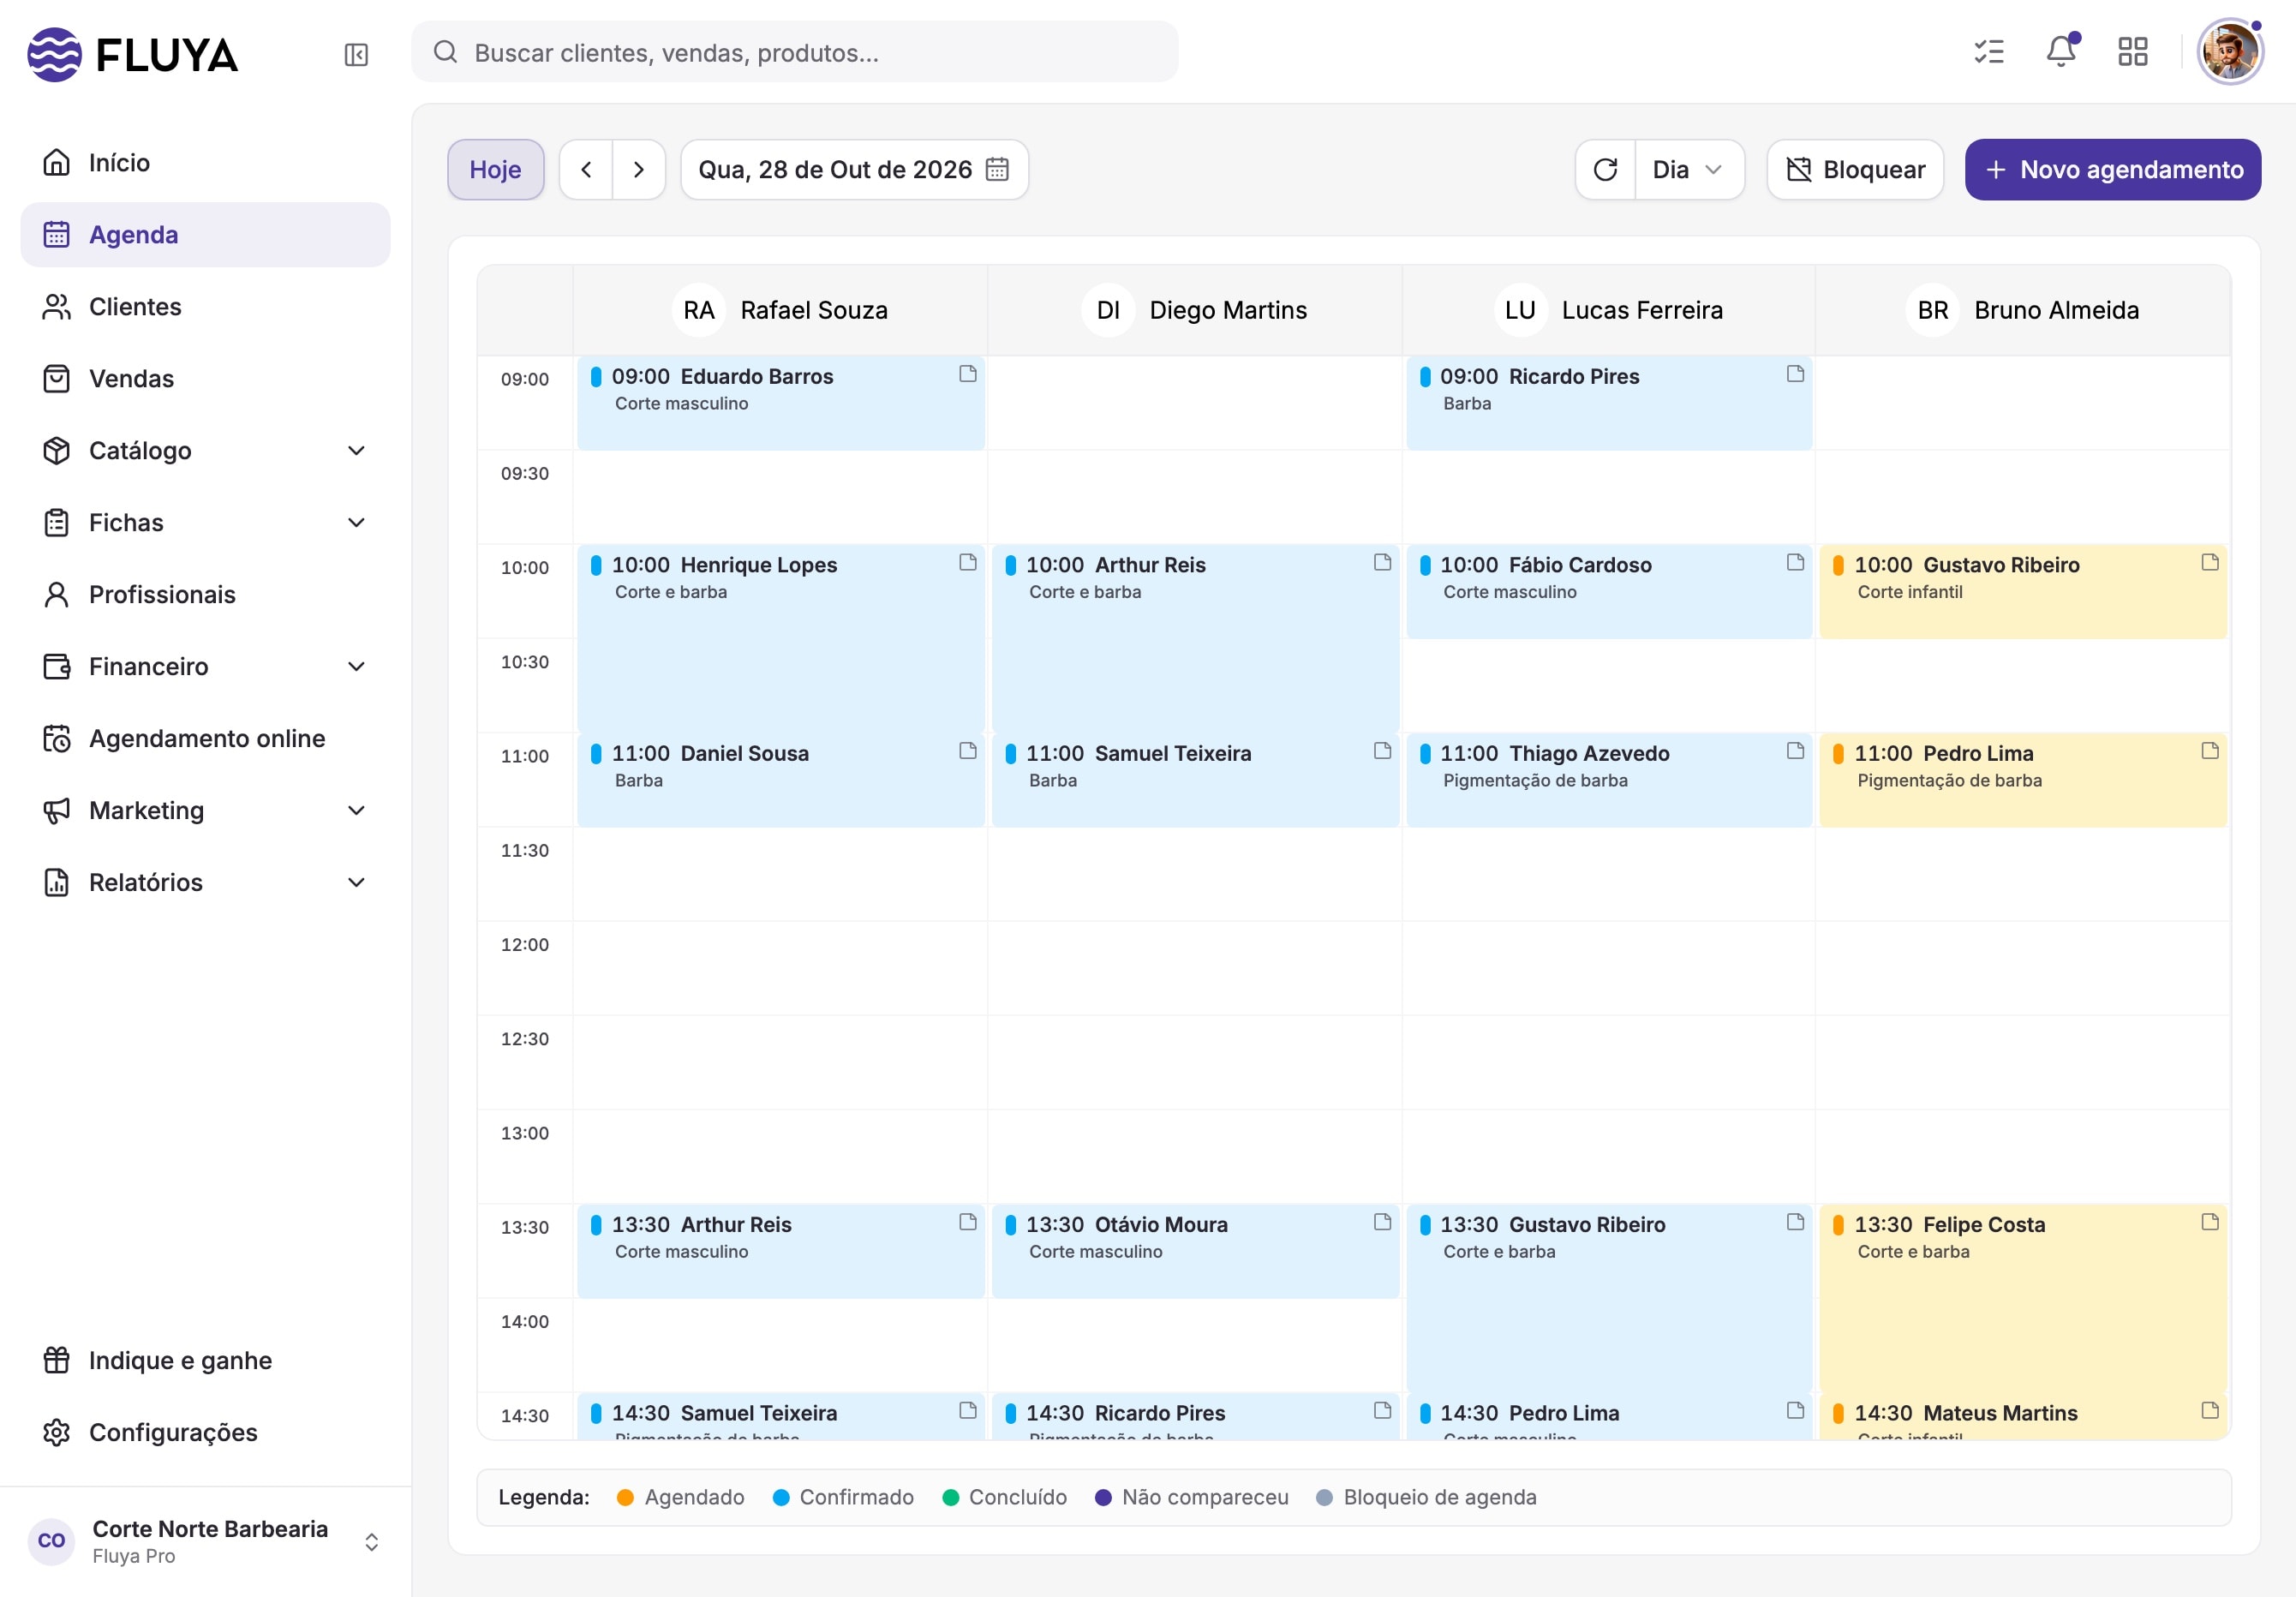Go to Início page

(x=205, y=163)
